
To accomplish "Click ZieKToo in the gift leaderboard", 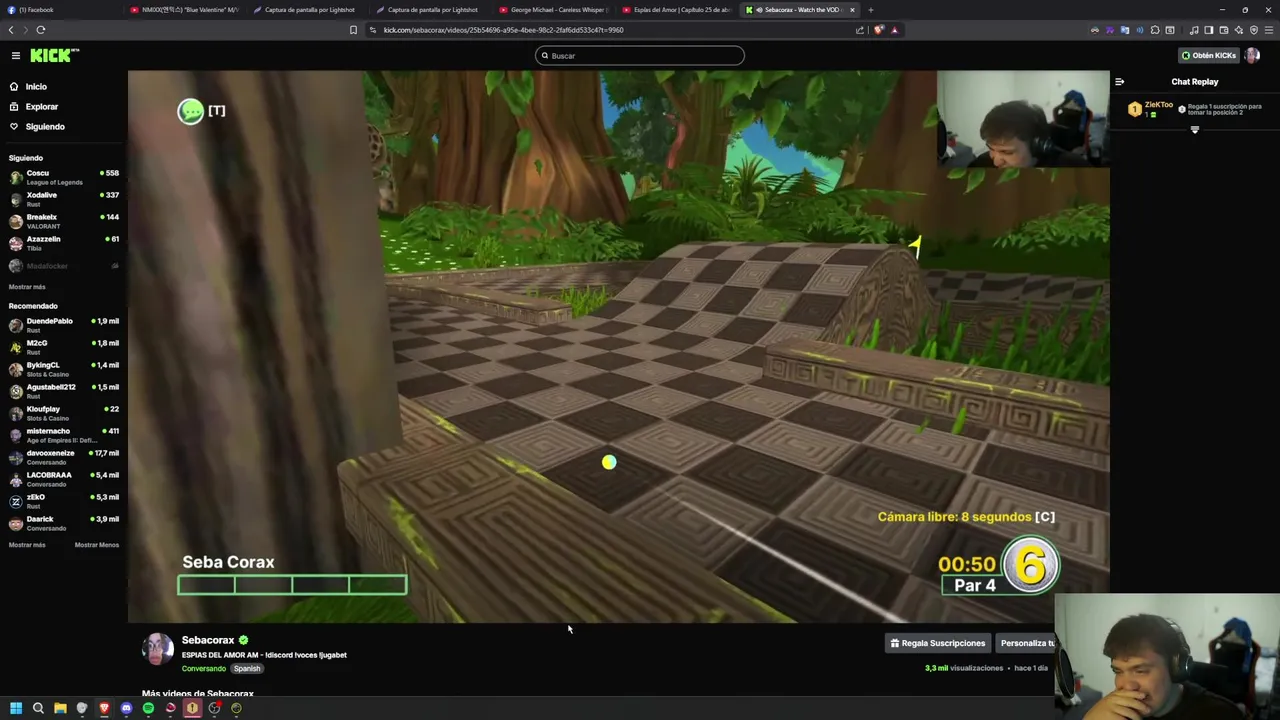I will click(1158, 104).
